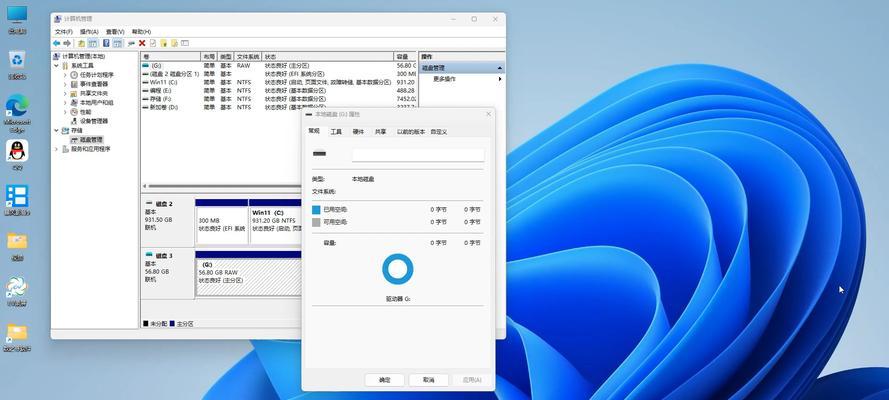Collapse the 系统工具 tree node
889x400 pixels.
point(57,66)
